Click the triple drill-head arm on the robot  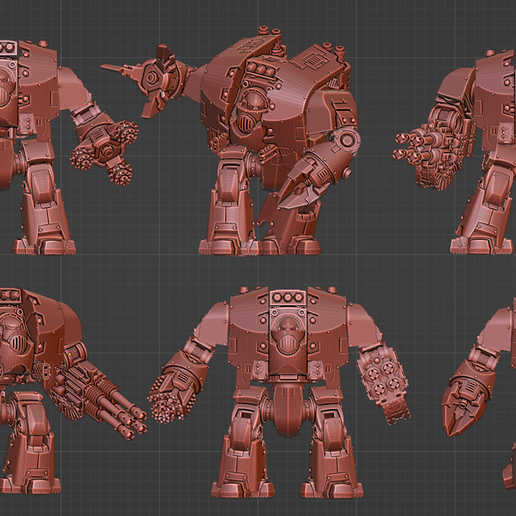105,147
